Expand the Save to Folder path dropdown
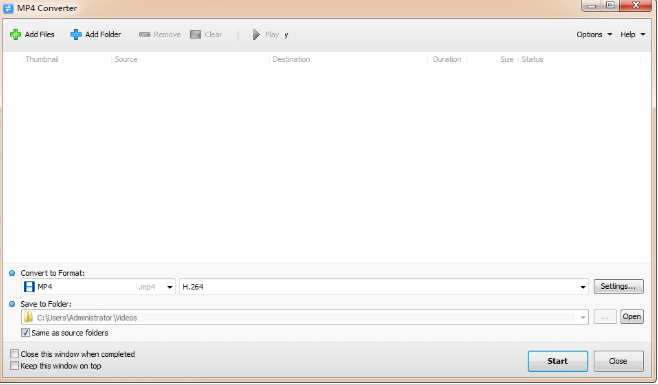The image size is (658, 385). pyautogui.click(x=583, y=317)
